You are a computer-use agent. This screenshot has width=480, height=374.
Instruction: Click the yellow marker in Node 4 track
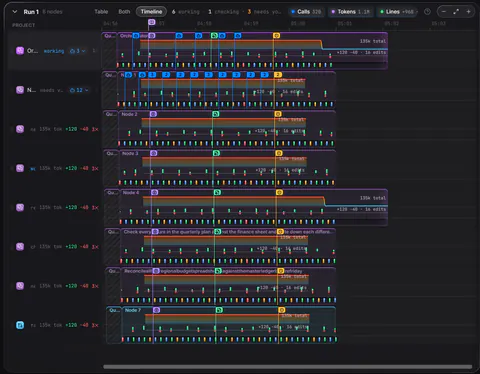point(280,192)
